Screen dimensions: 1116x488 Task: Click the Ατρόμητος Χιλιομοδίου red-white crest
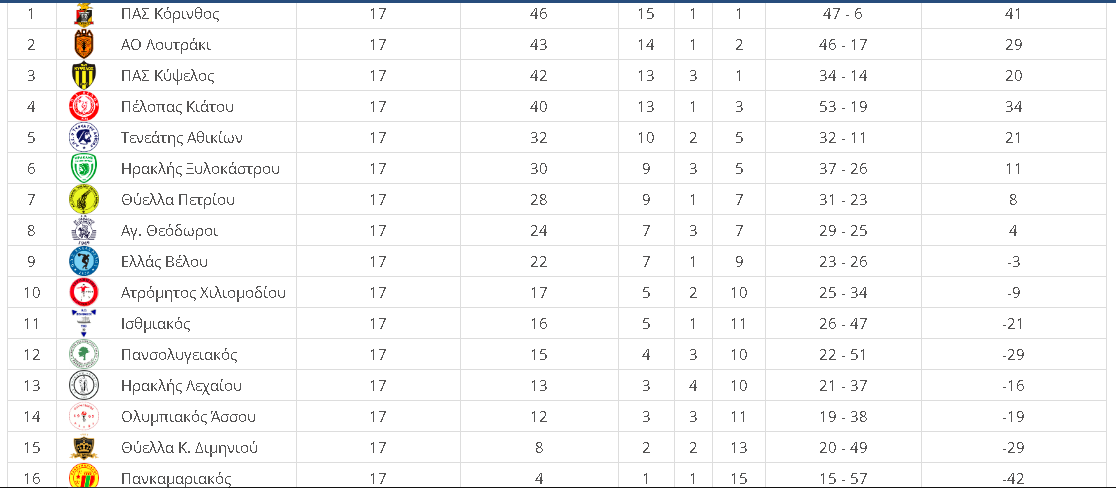(84, 293)
